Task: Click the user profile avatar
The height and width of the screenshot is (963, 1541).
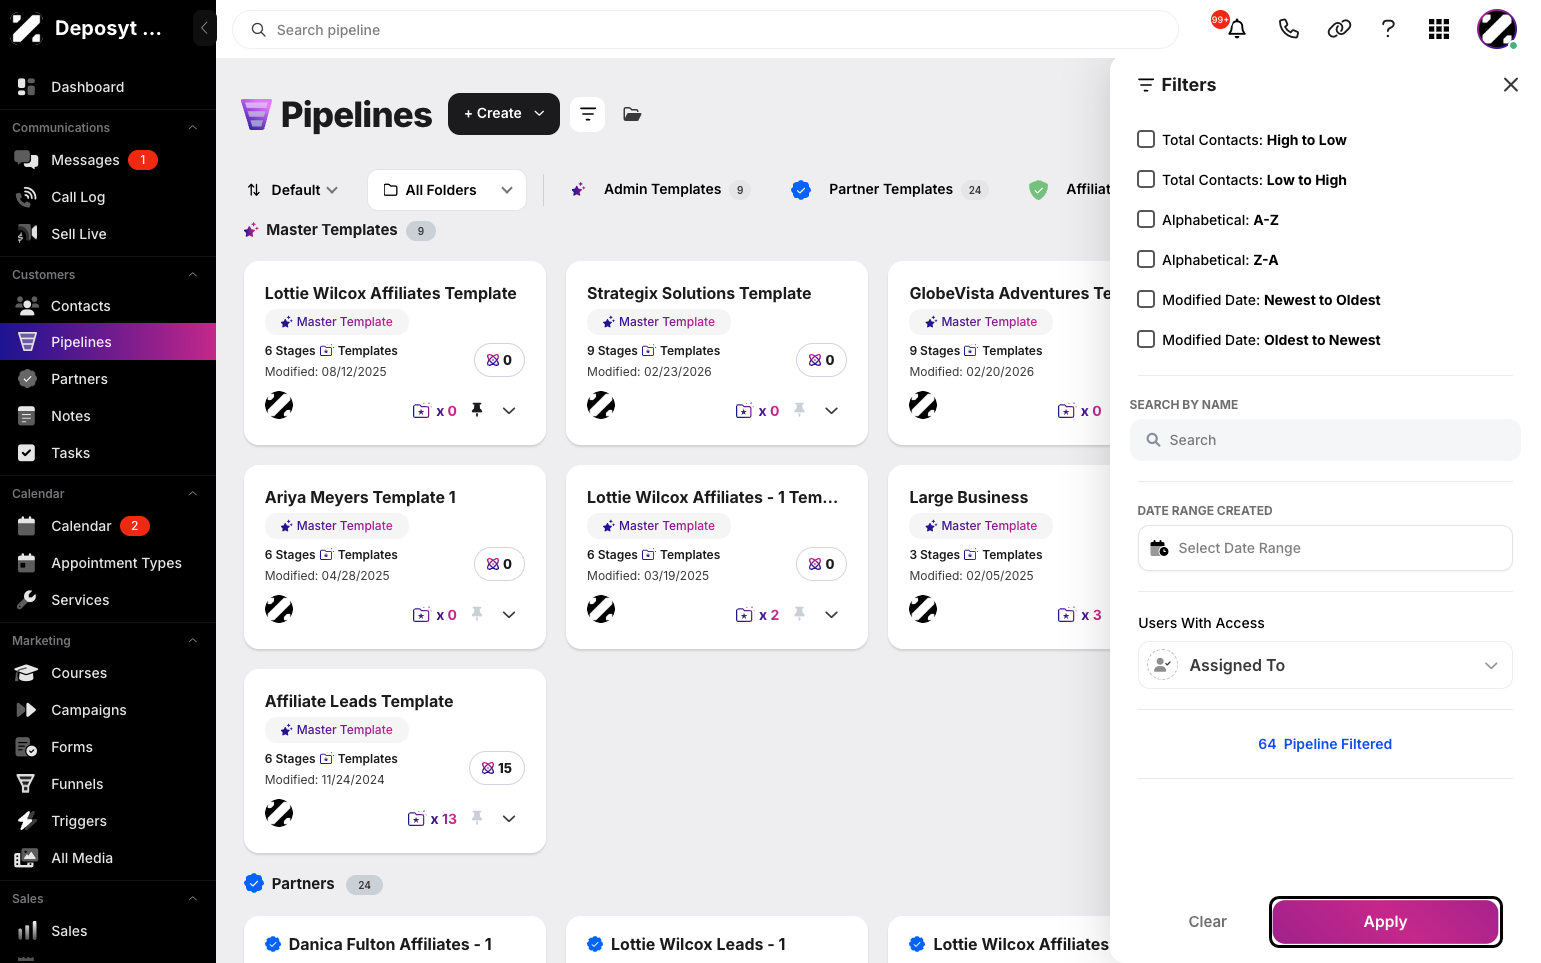Action: click(x=1497, y=29)
